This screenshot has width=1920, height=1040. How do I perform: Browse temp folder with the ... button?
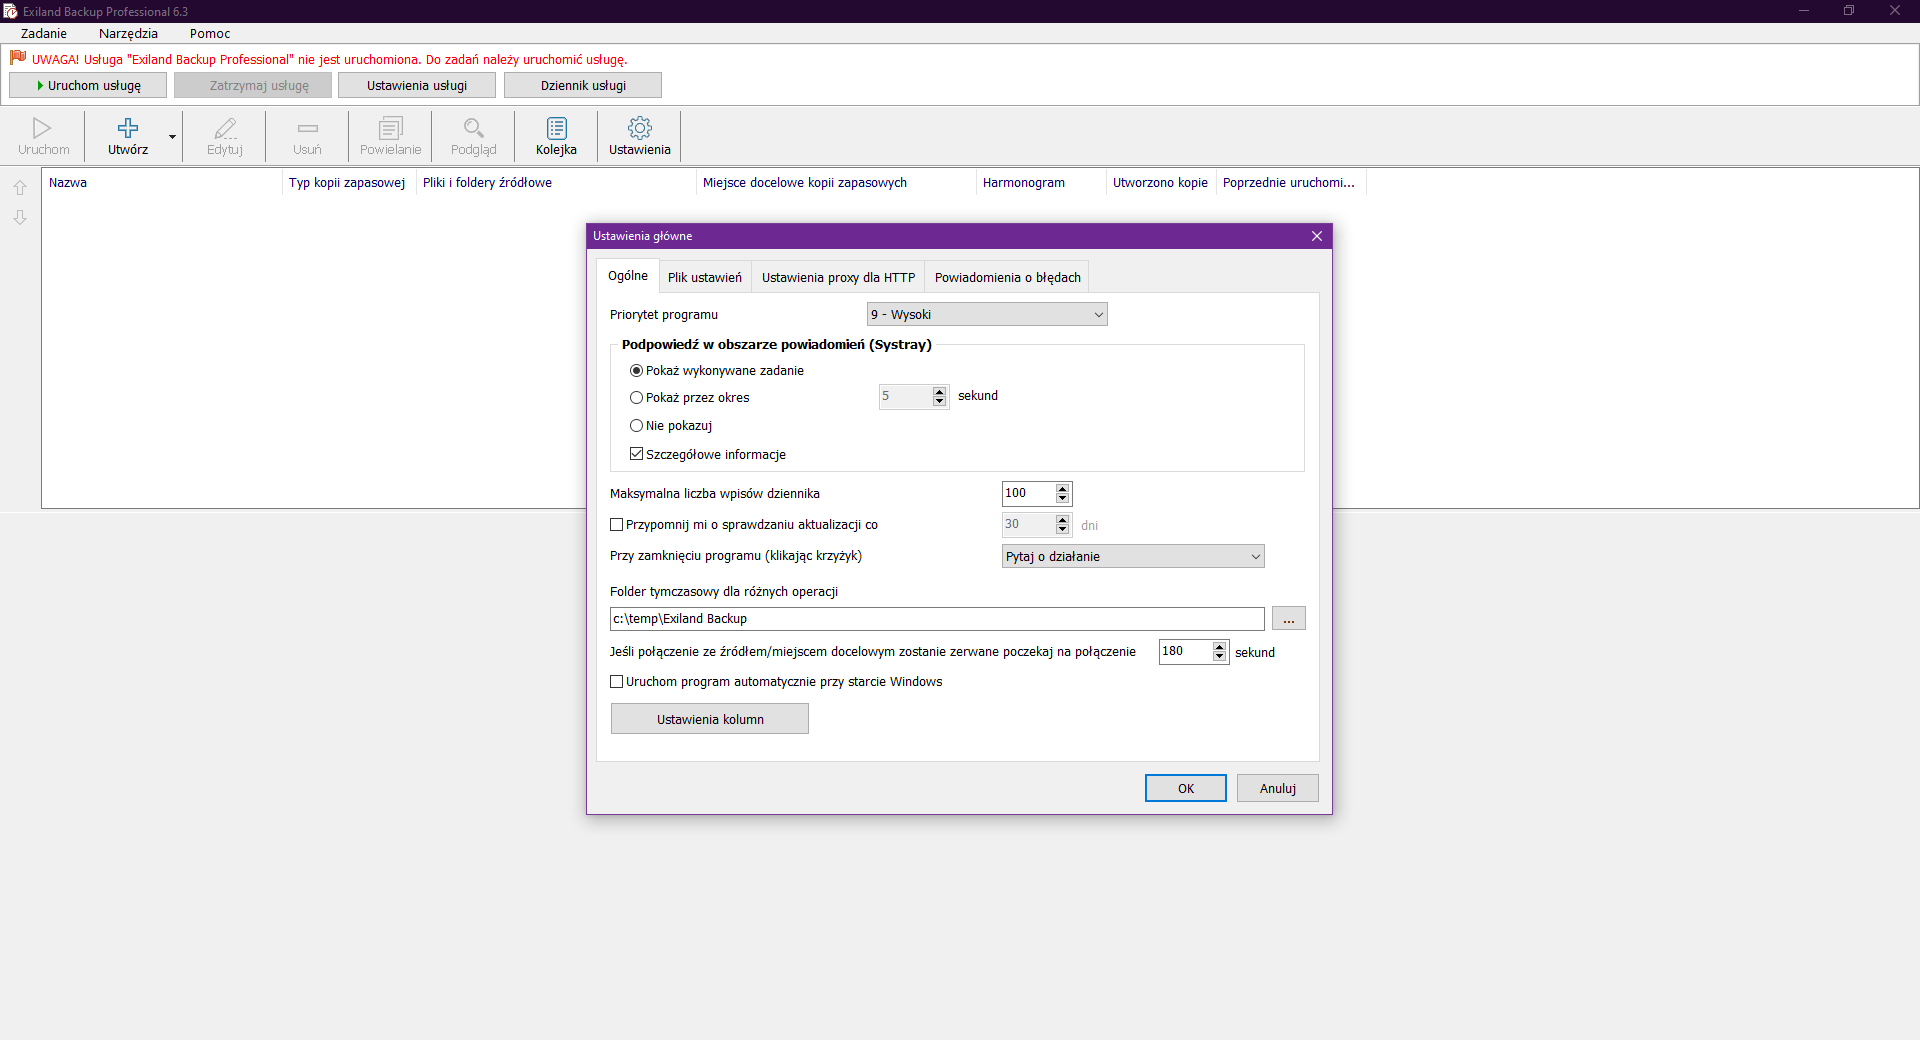(1289, 619)
